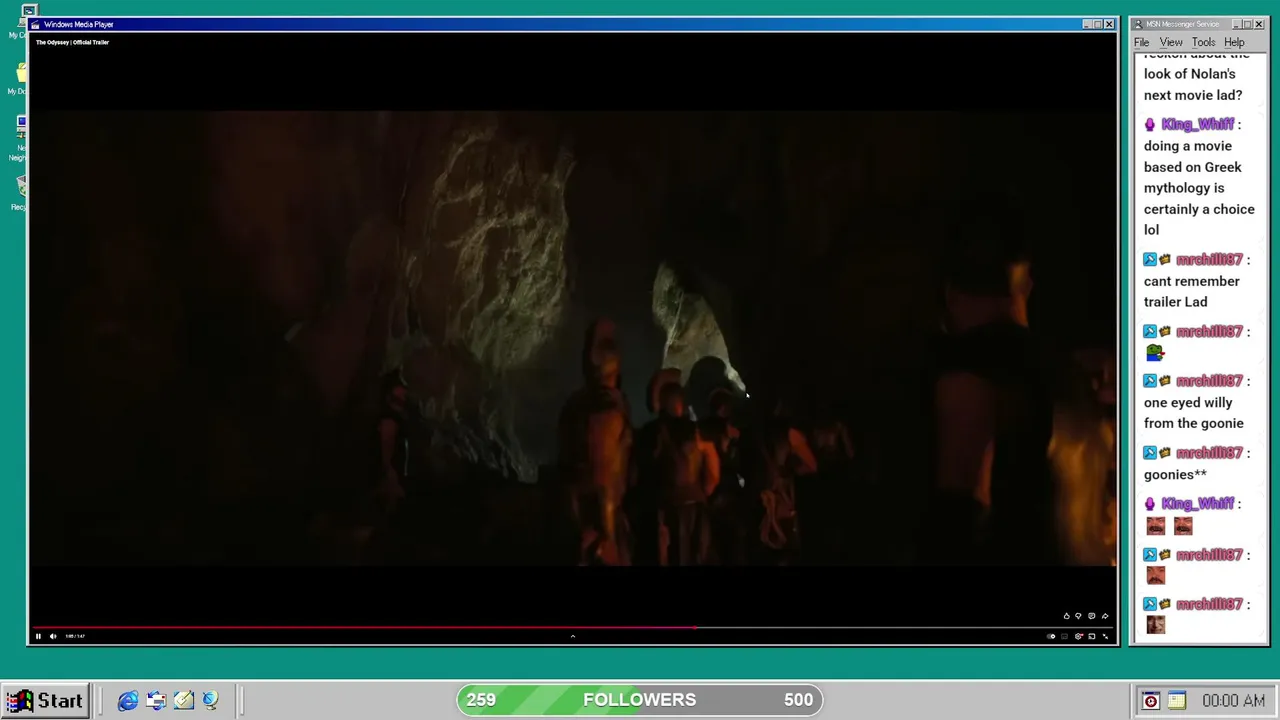Screen dimensions: 1280x720
Task: Mute the video using the speaker icon
Action: [53, 636]
